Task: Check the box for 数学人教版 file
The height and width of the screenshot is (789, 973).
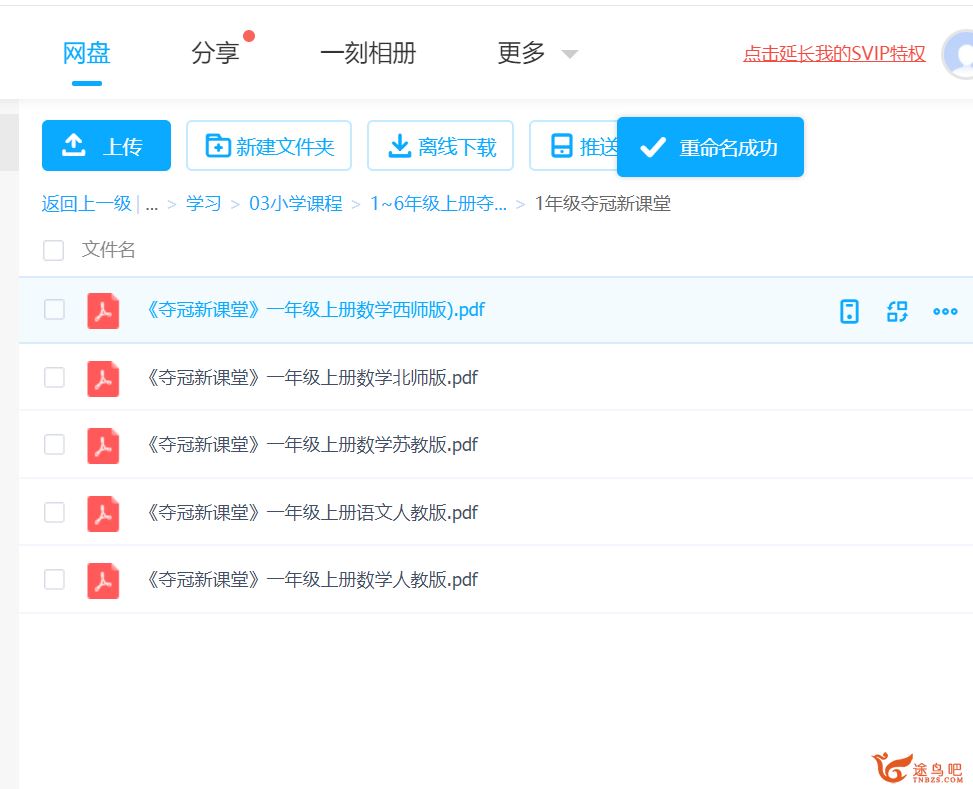Action: pos(54,579)
